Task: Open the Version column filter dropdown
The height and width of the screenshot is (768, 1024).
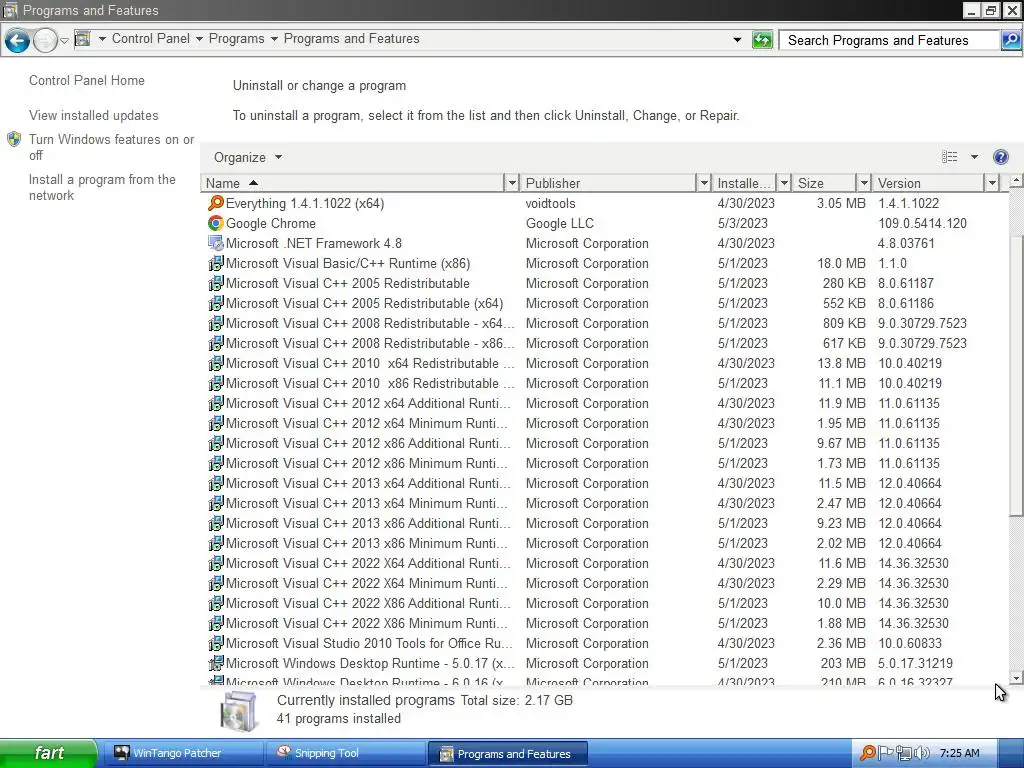Action: (992, 184)
